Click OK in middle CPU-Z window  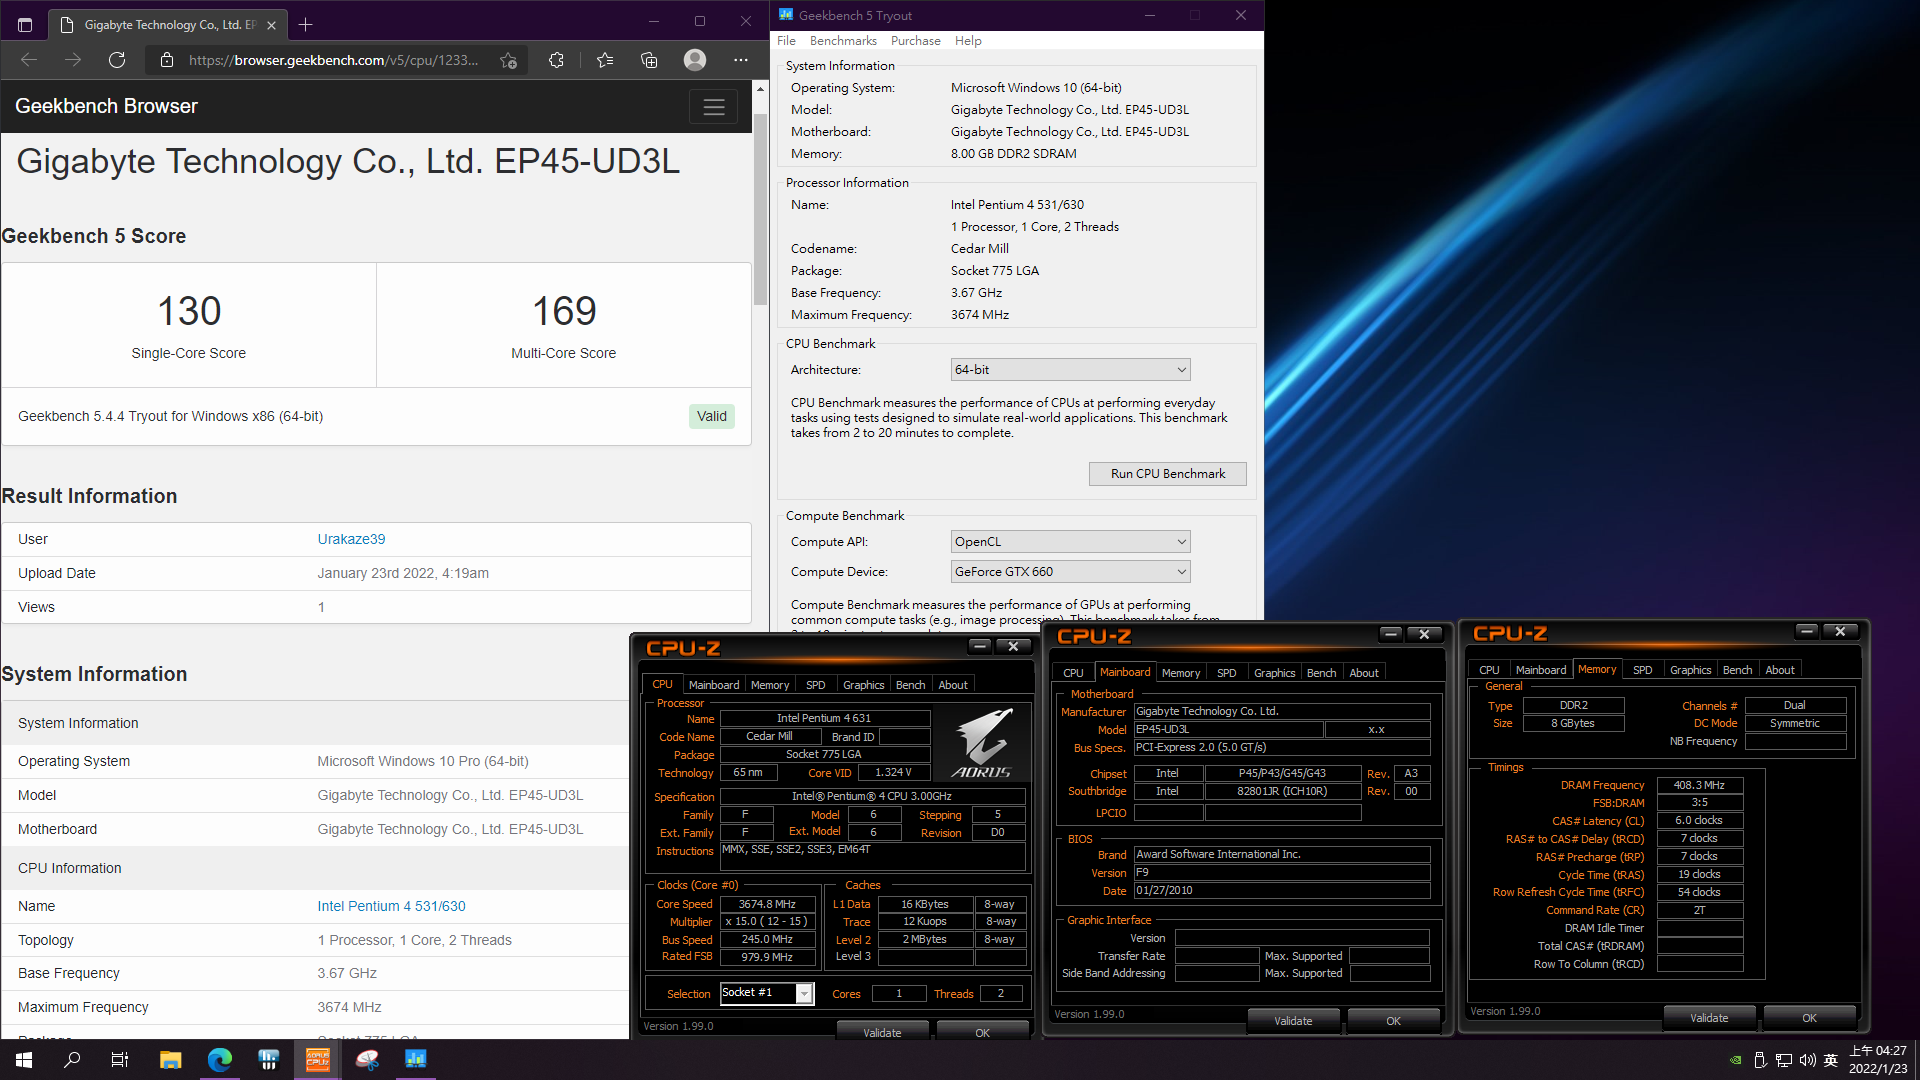(1393, 1021)
